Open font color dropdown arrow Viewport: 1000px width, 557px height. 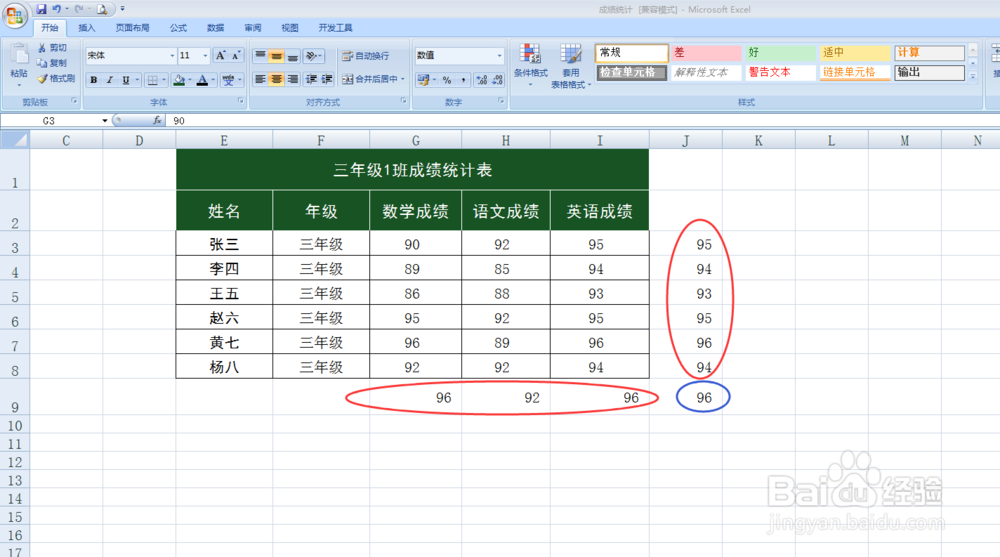pyautogui.click(x=212, y=80)
